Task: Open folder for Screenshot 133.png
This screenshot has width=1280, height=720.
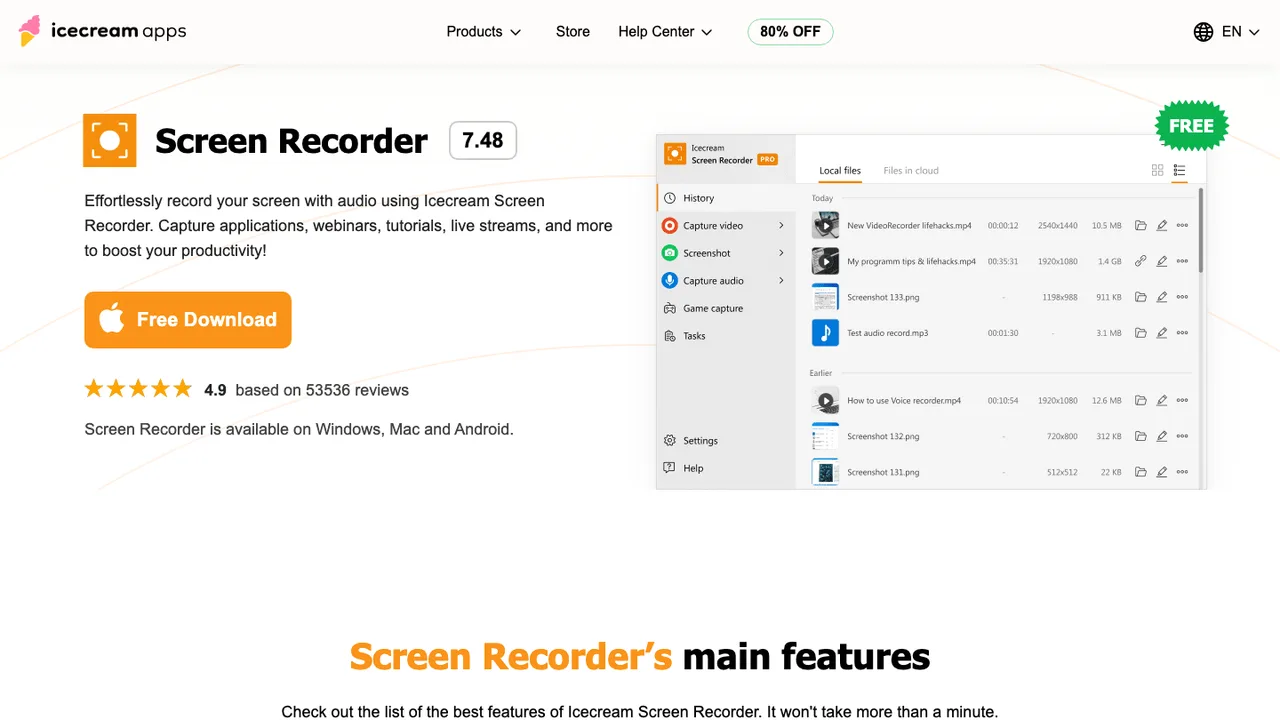Action: pyautogui.click(x=1140, y=297)
